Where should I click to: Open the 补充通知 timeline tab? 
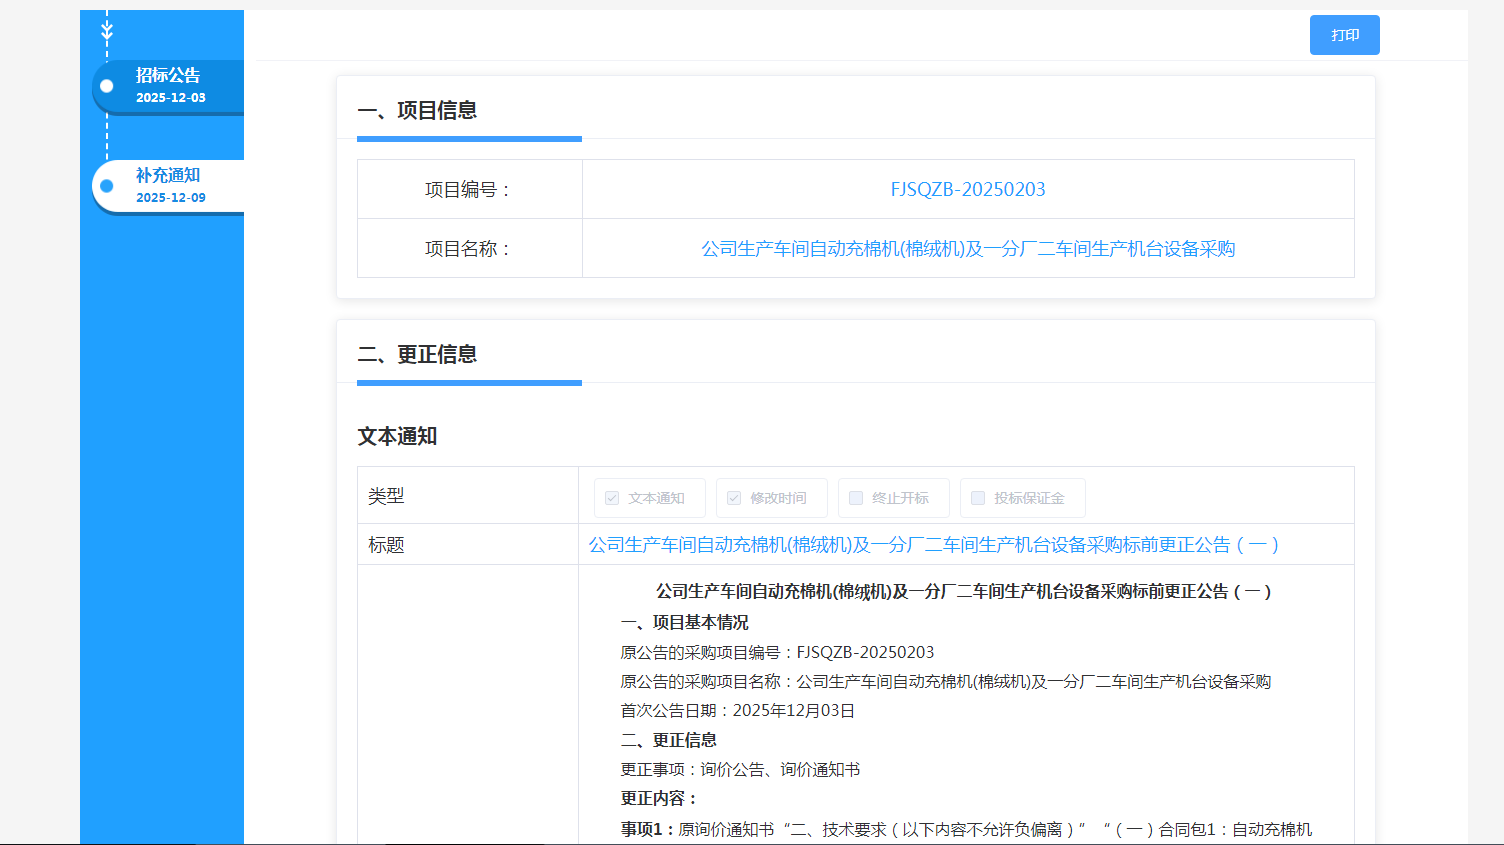click(x=170, y=186)
